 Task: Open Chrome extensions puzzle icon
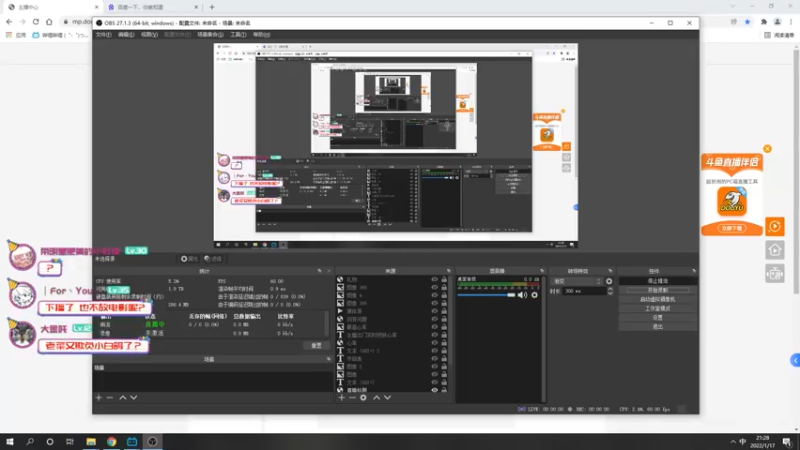point(764,22)
